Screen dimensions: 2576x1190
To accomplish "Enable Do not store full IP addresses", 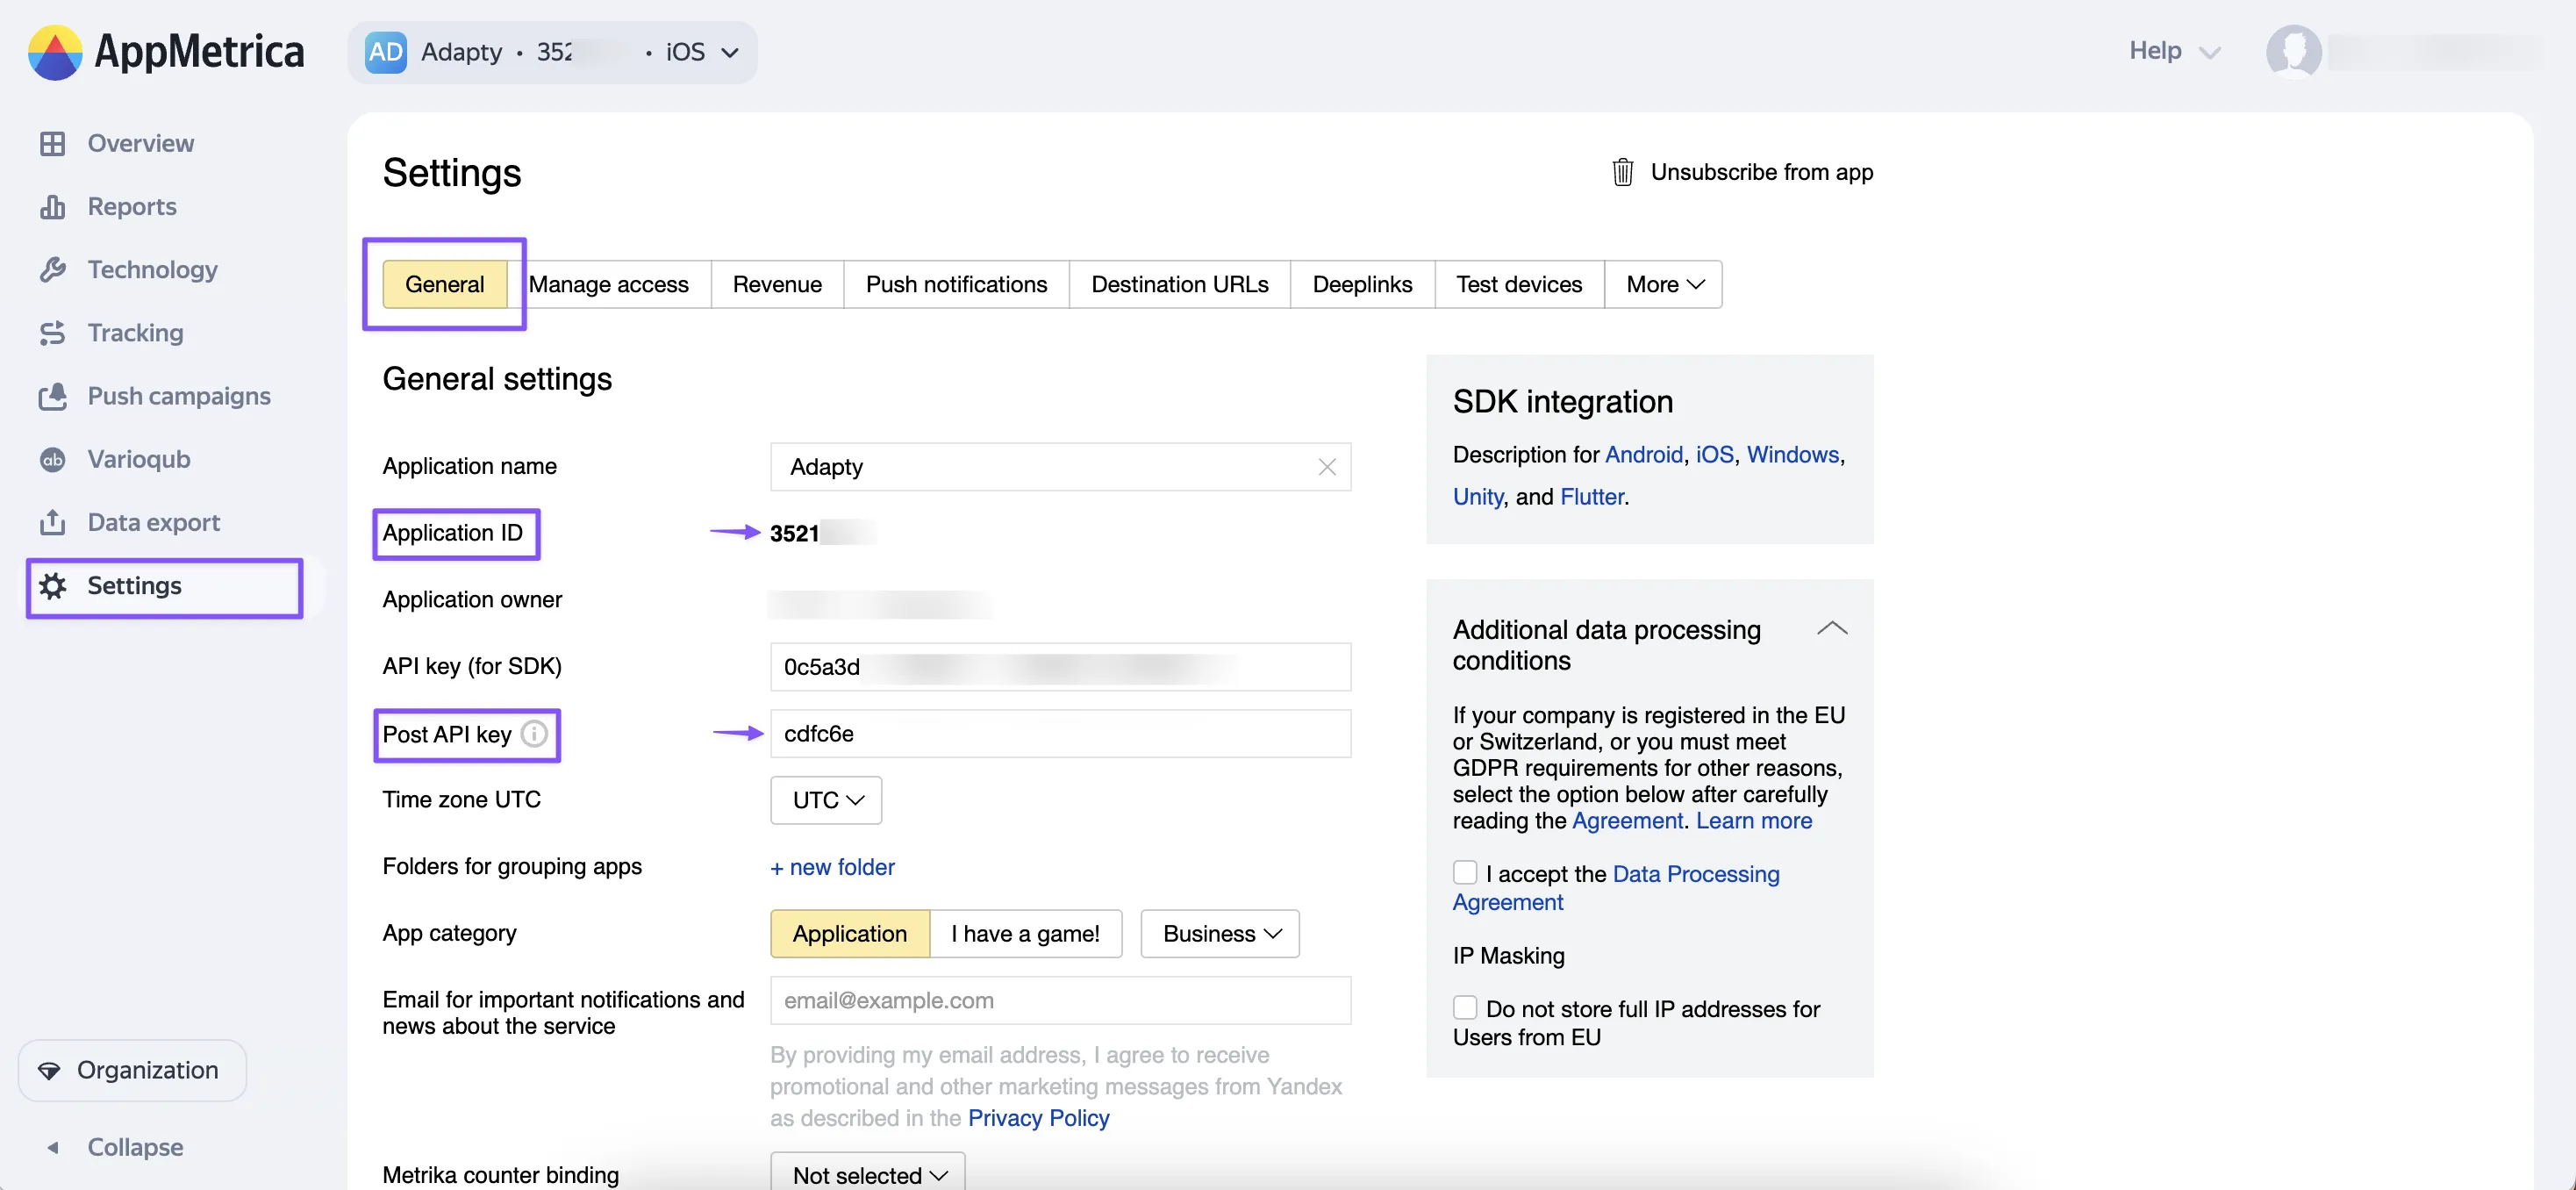I will [1464, 1007].
